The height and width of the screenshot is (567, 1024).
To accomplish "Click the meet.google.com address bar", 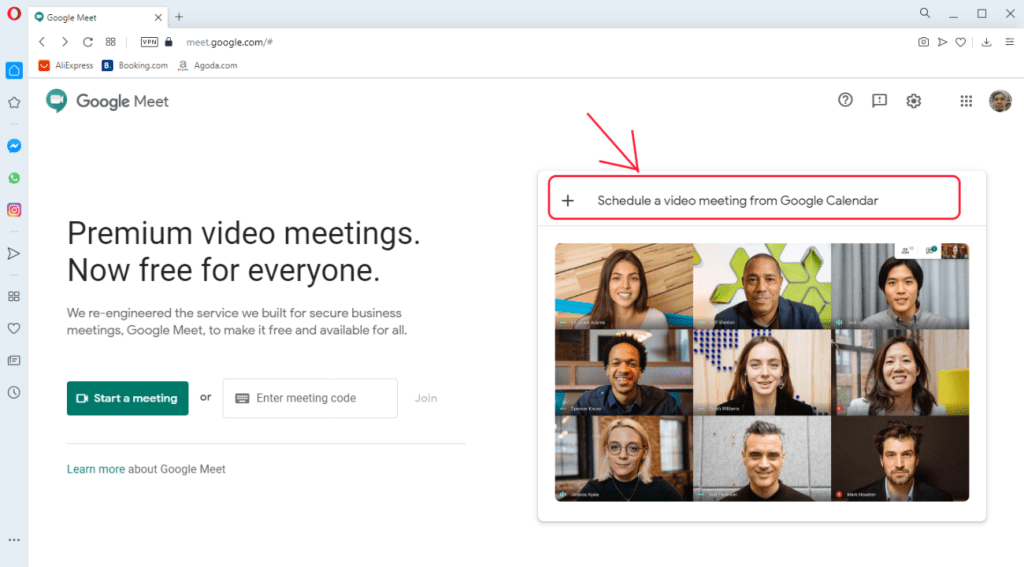I will (229, 42).
